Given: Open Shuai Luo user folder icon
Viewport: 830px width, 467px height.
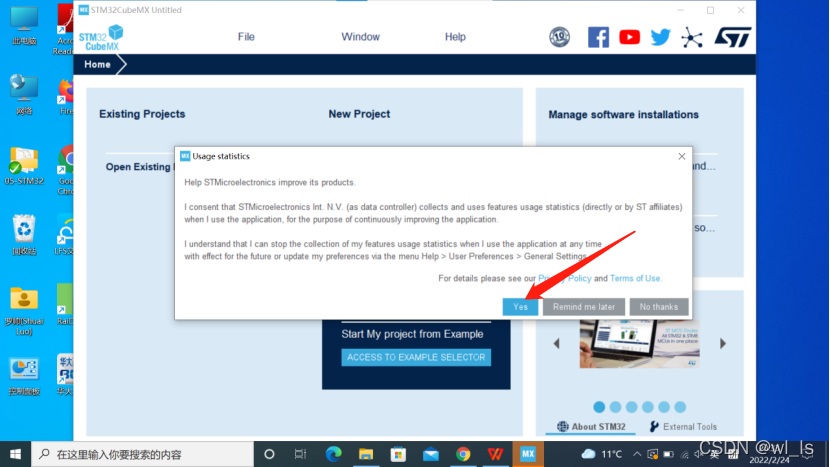Looking at the screenshot, I should click(x=24, y=311).
